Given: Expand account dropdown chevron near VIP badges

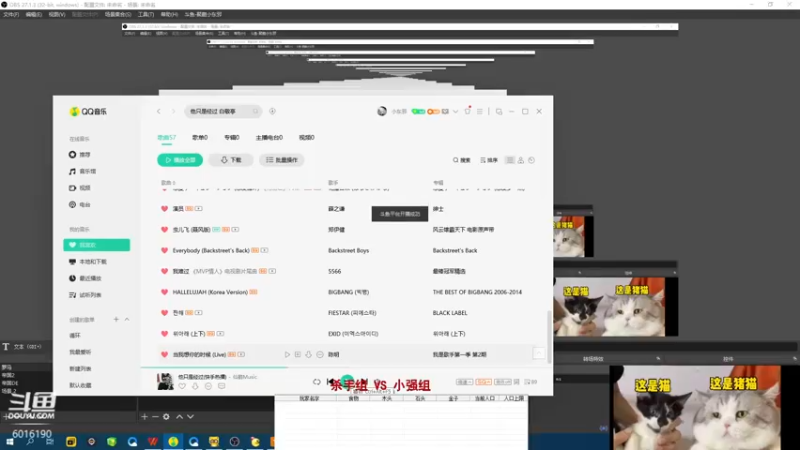Looking at the screenshot, I should pos(455,111).
